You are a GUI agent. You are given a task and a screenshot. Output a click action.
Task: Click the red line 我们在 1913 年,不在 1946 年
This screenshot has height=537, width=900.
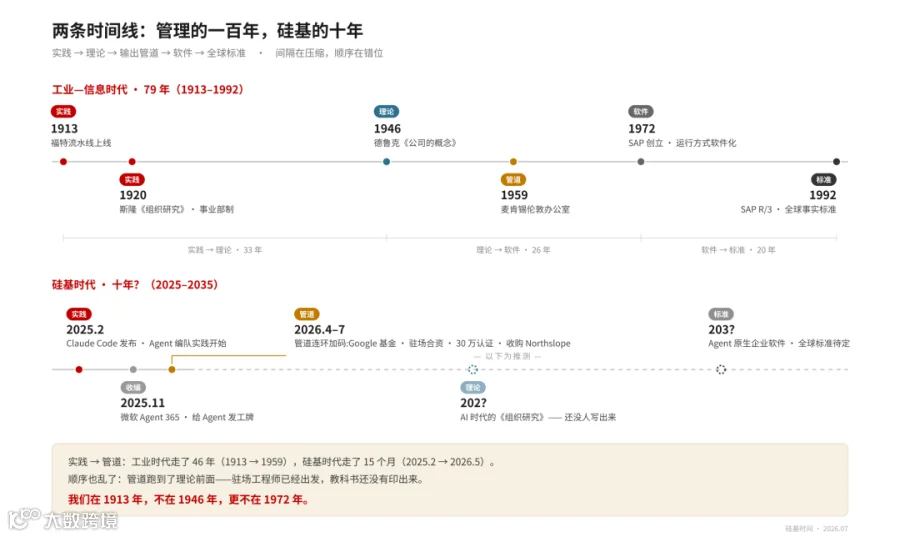(x=189, y=500)
